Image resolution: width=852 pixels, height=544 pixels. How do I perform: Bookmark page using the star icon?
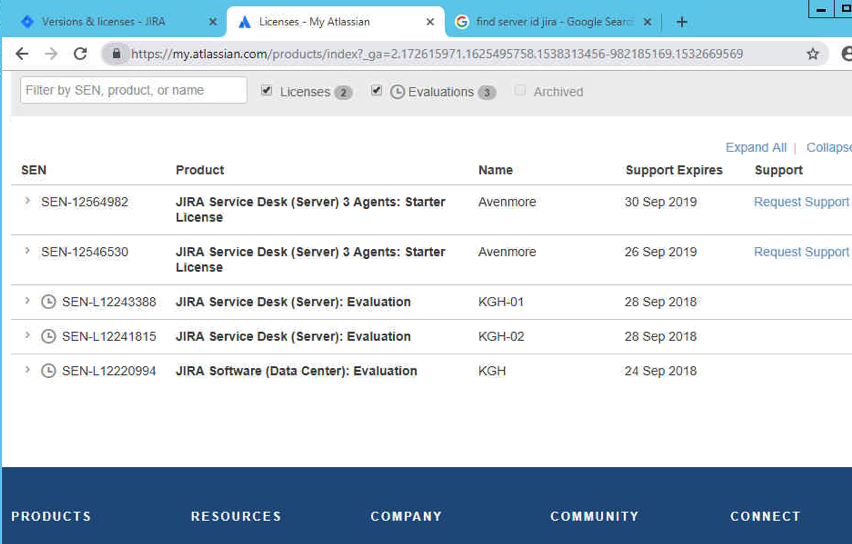[x=812, y=54]
